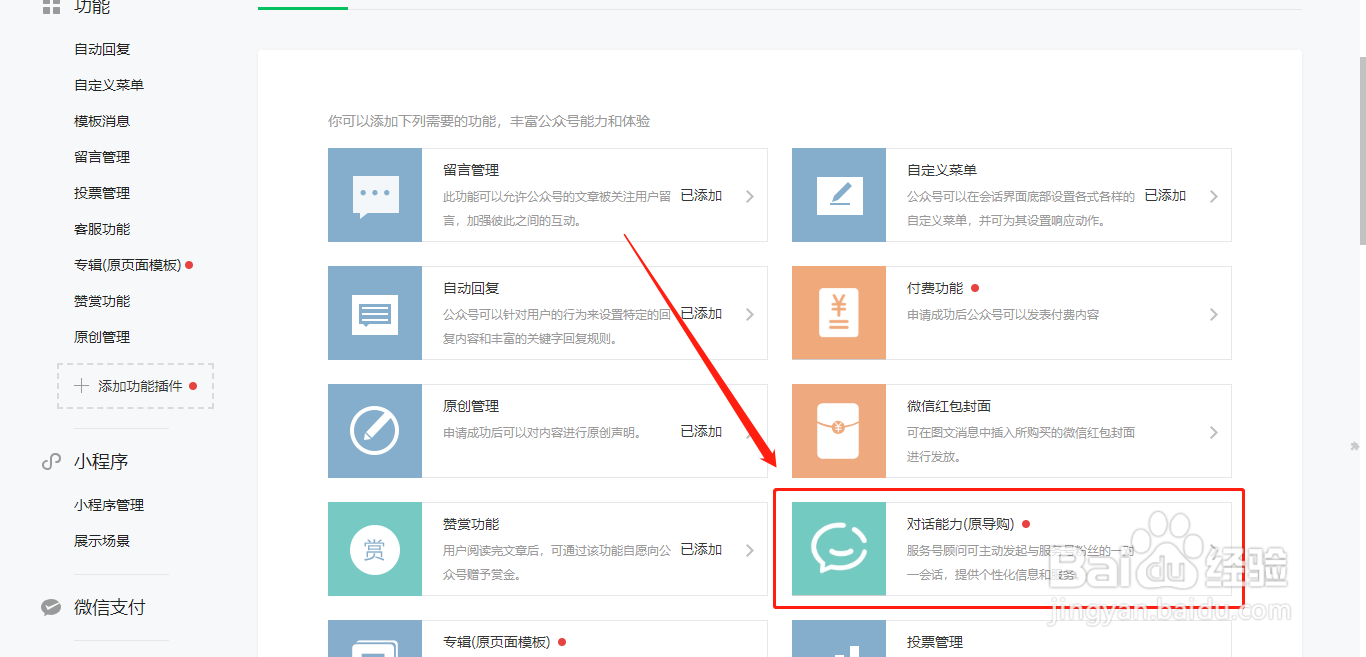The image size is (1366, 657).
Task: Expand the 微信红包封面 card chevron arrow
Action: point(1214,432)
